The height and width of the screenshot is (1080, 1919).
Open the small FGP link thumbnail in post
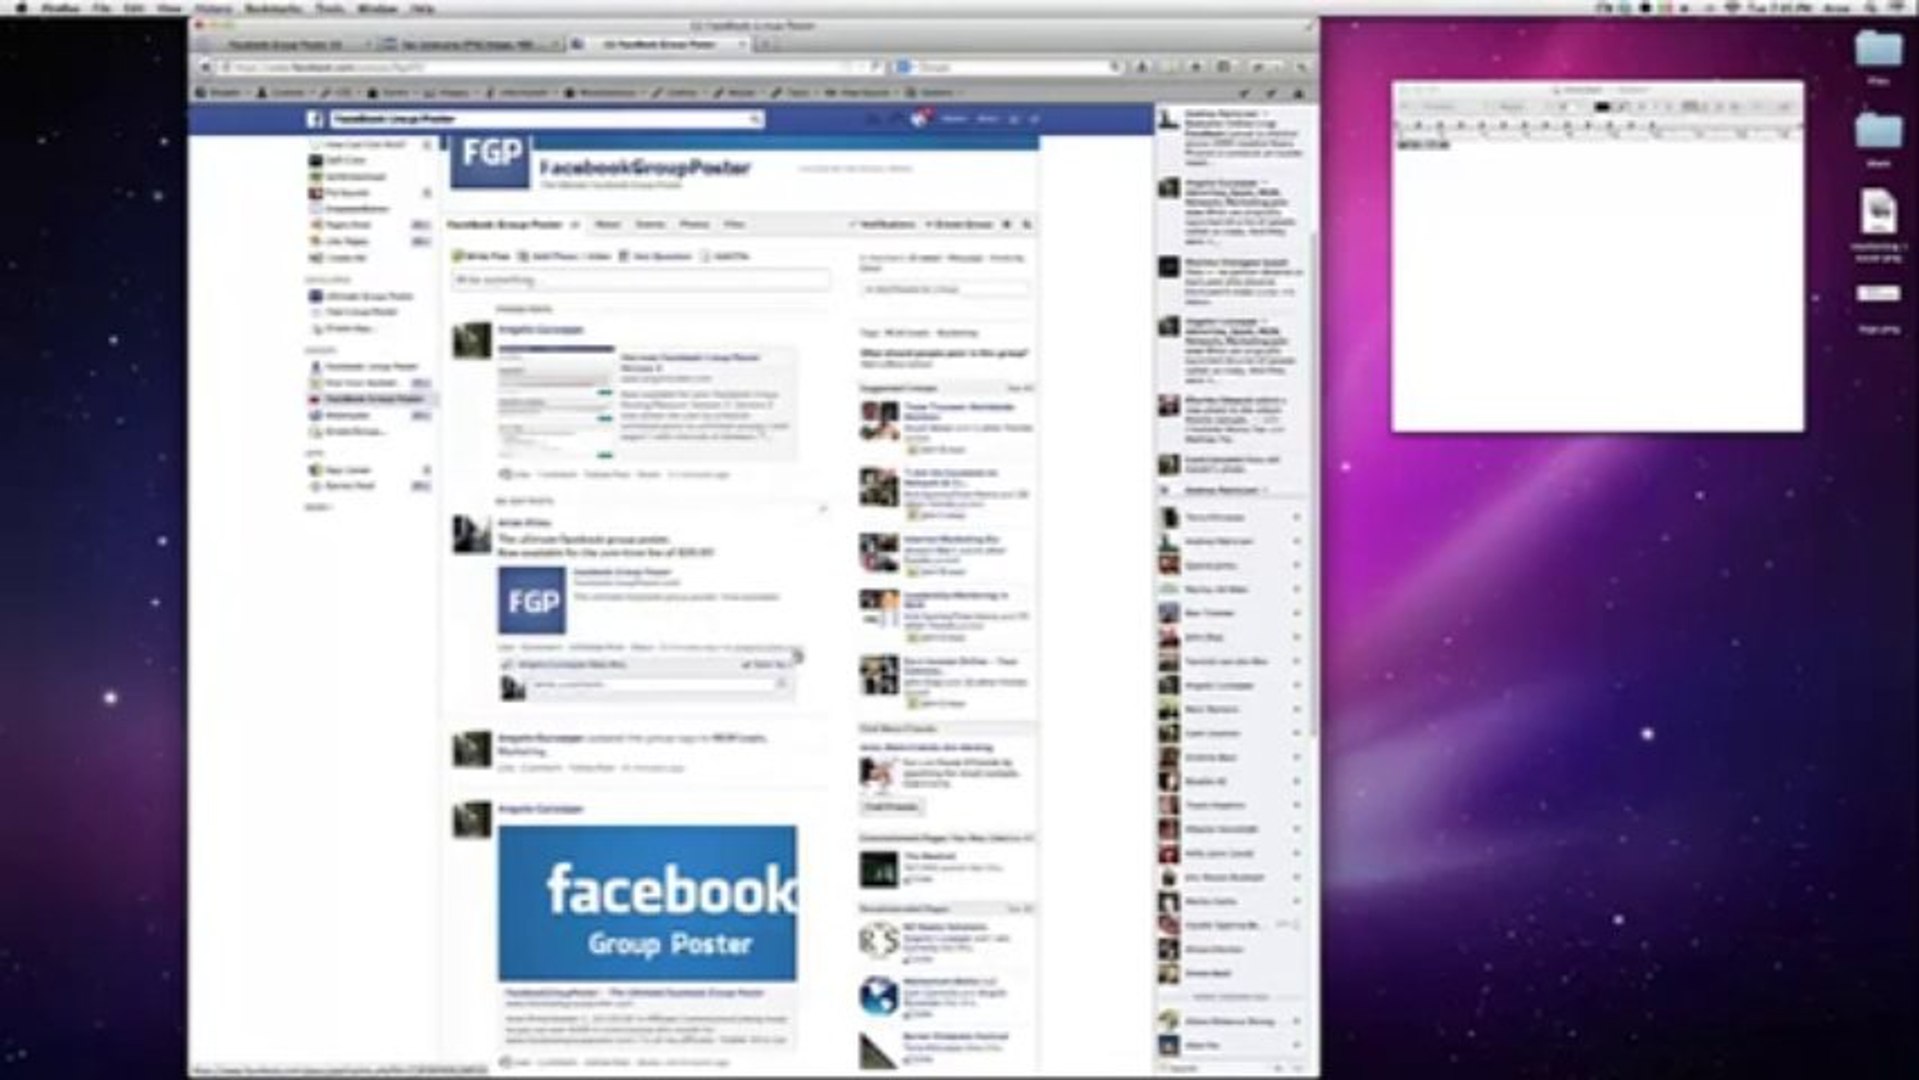click(x=532, y=600)
